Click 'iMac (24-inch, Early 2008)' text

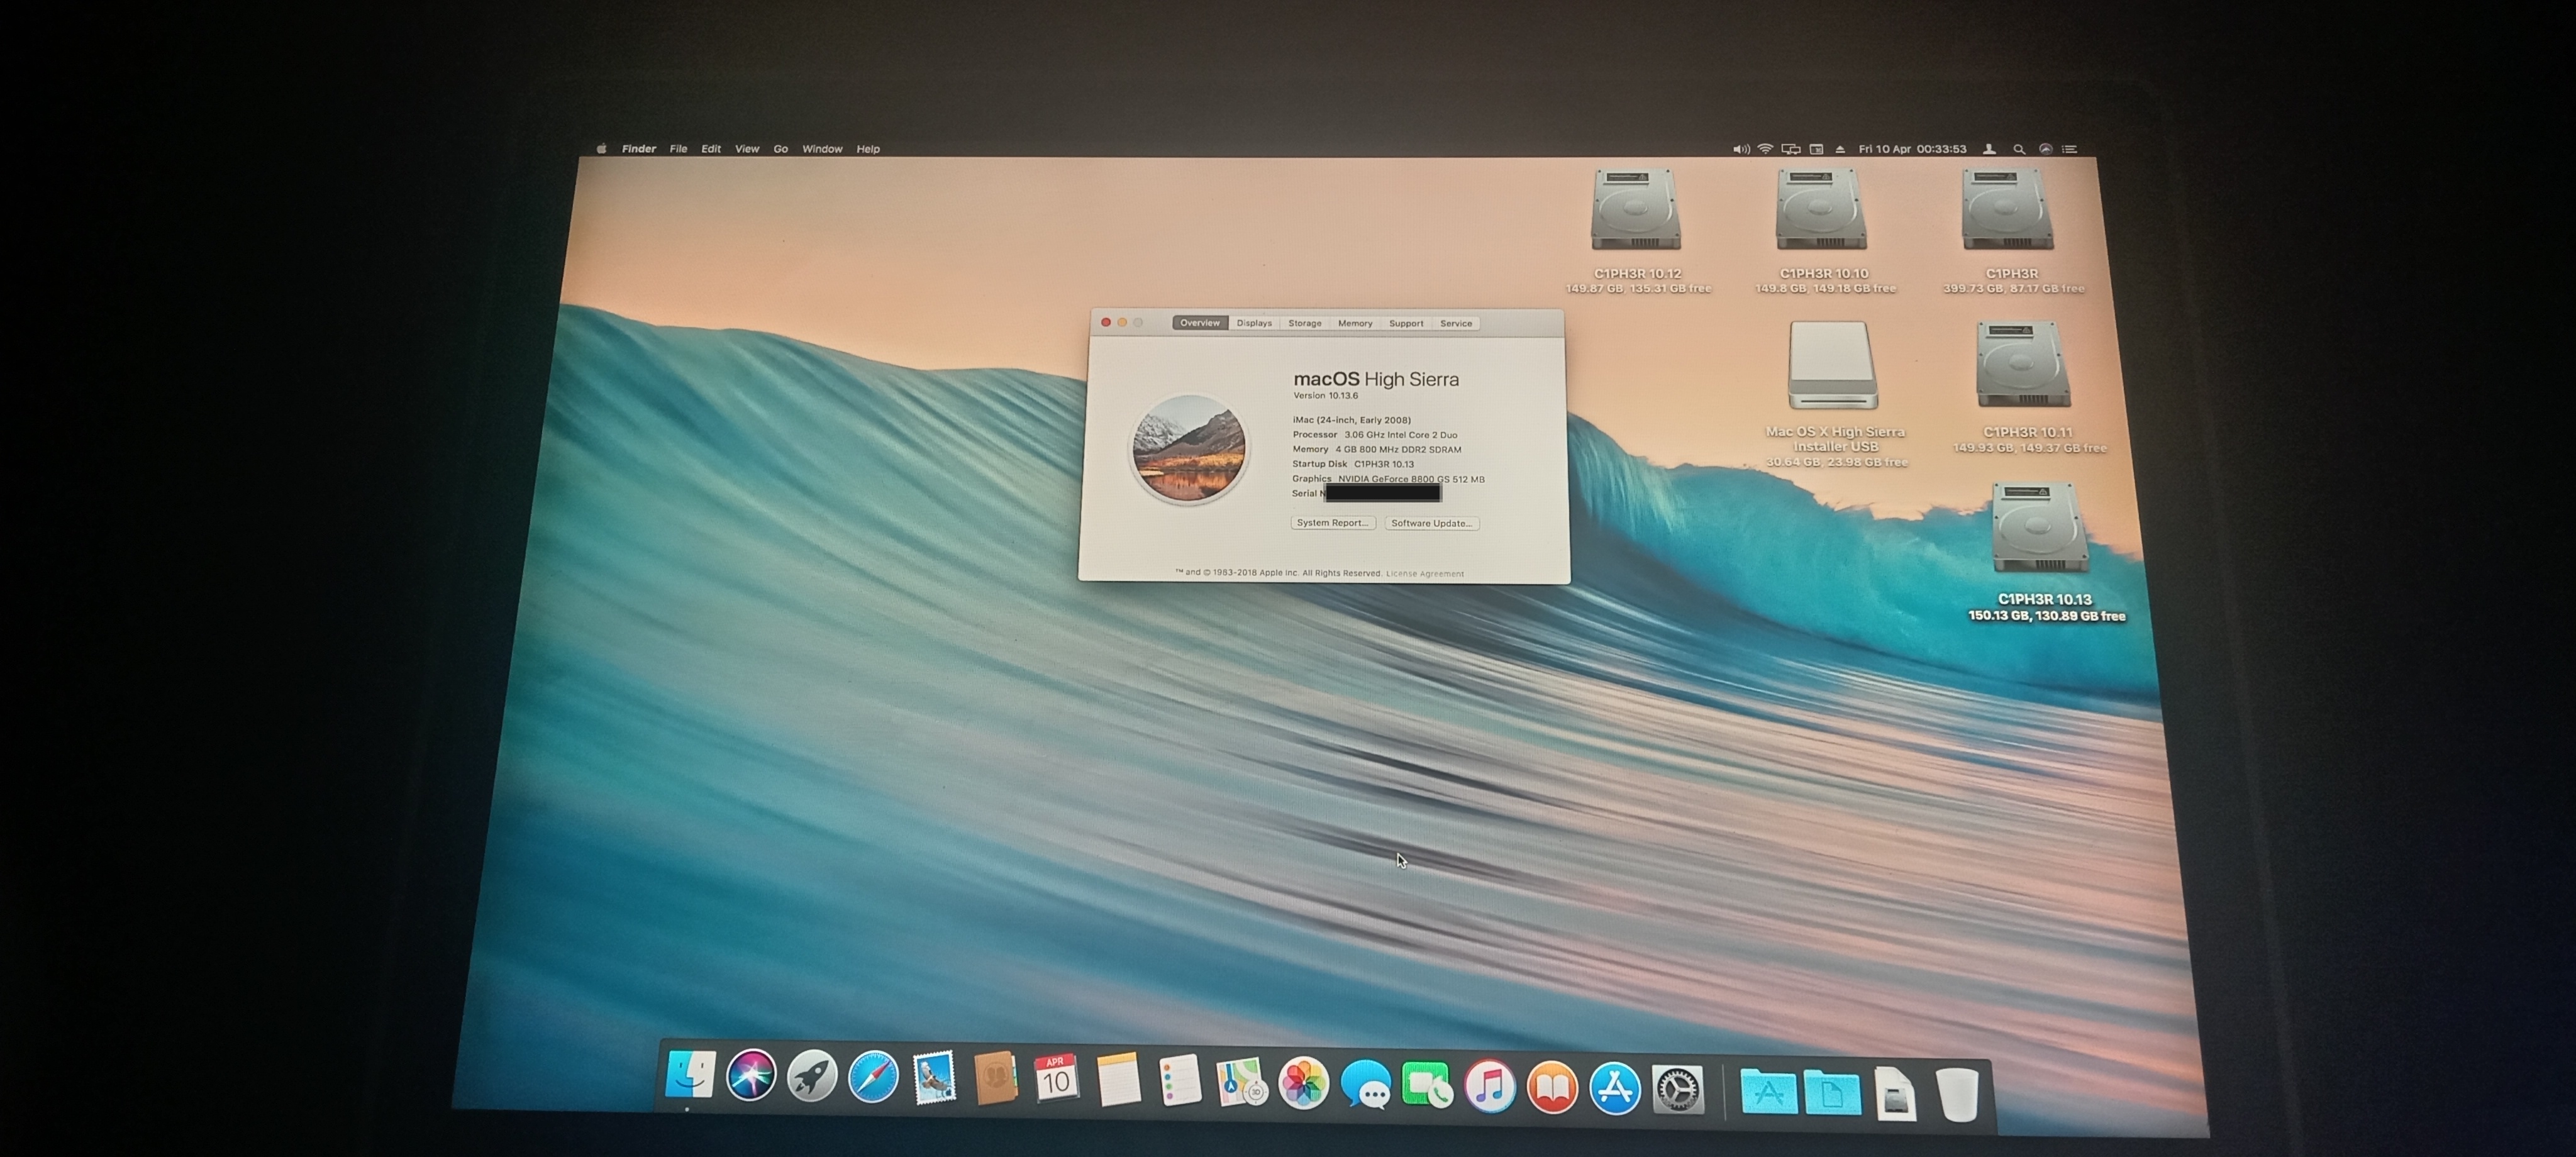pos(1351,420)
